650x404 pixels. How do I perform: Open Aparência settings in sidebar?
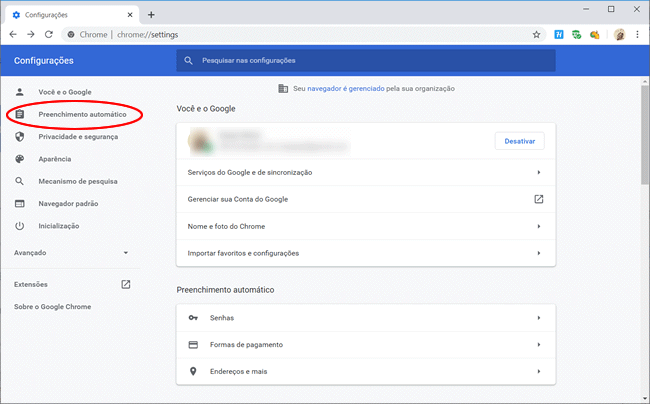point(55,159)
